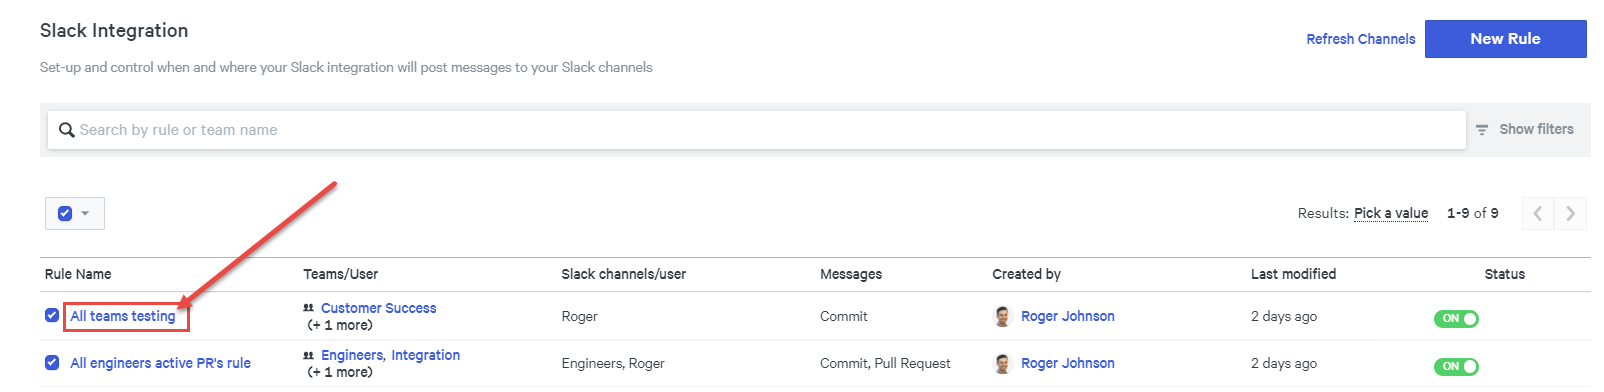Click the '1-9 of 9' results count
1604x392 pixels.
click(1472, 213)
